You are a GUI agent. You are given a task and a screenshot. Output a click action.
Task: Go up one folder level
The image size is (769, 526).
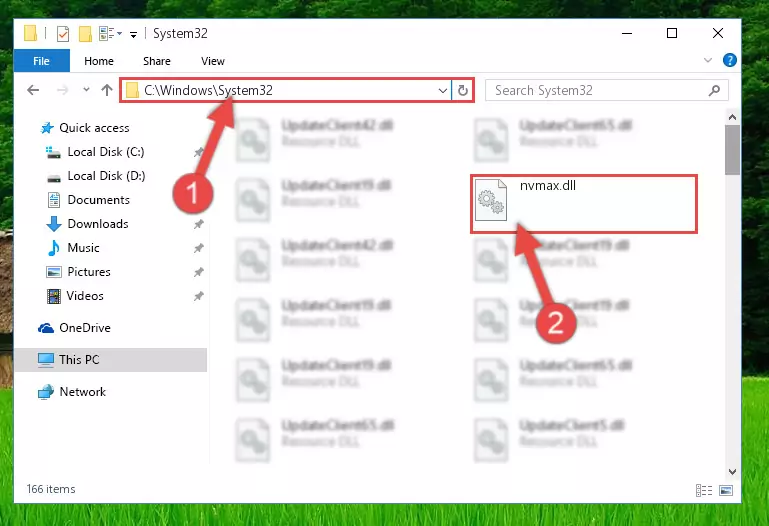point(106,90)
